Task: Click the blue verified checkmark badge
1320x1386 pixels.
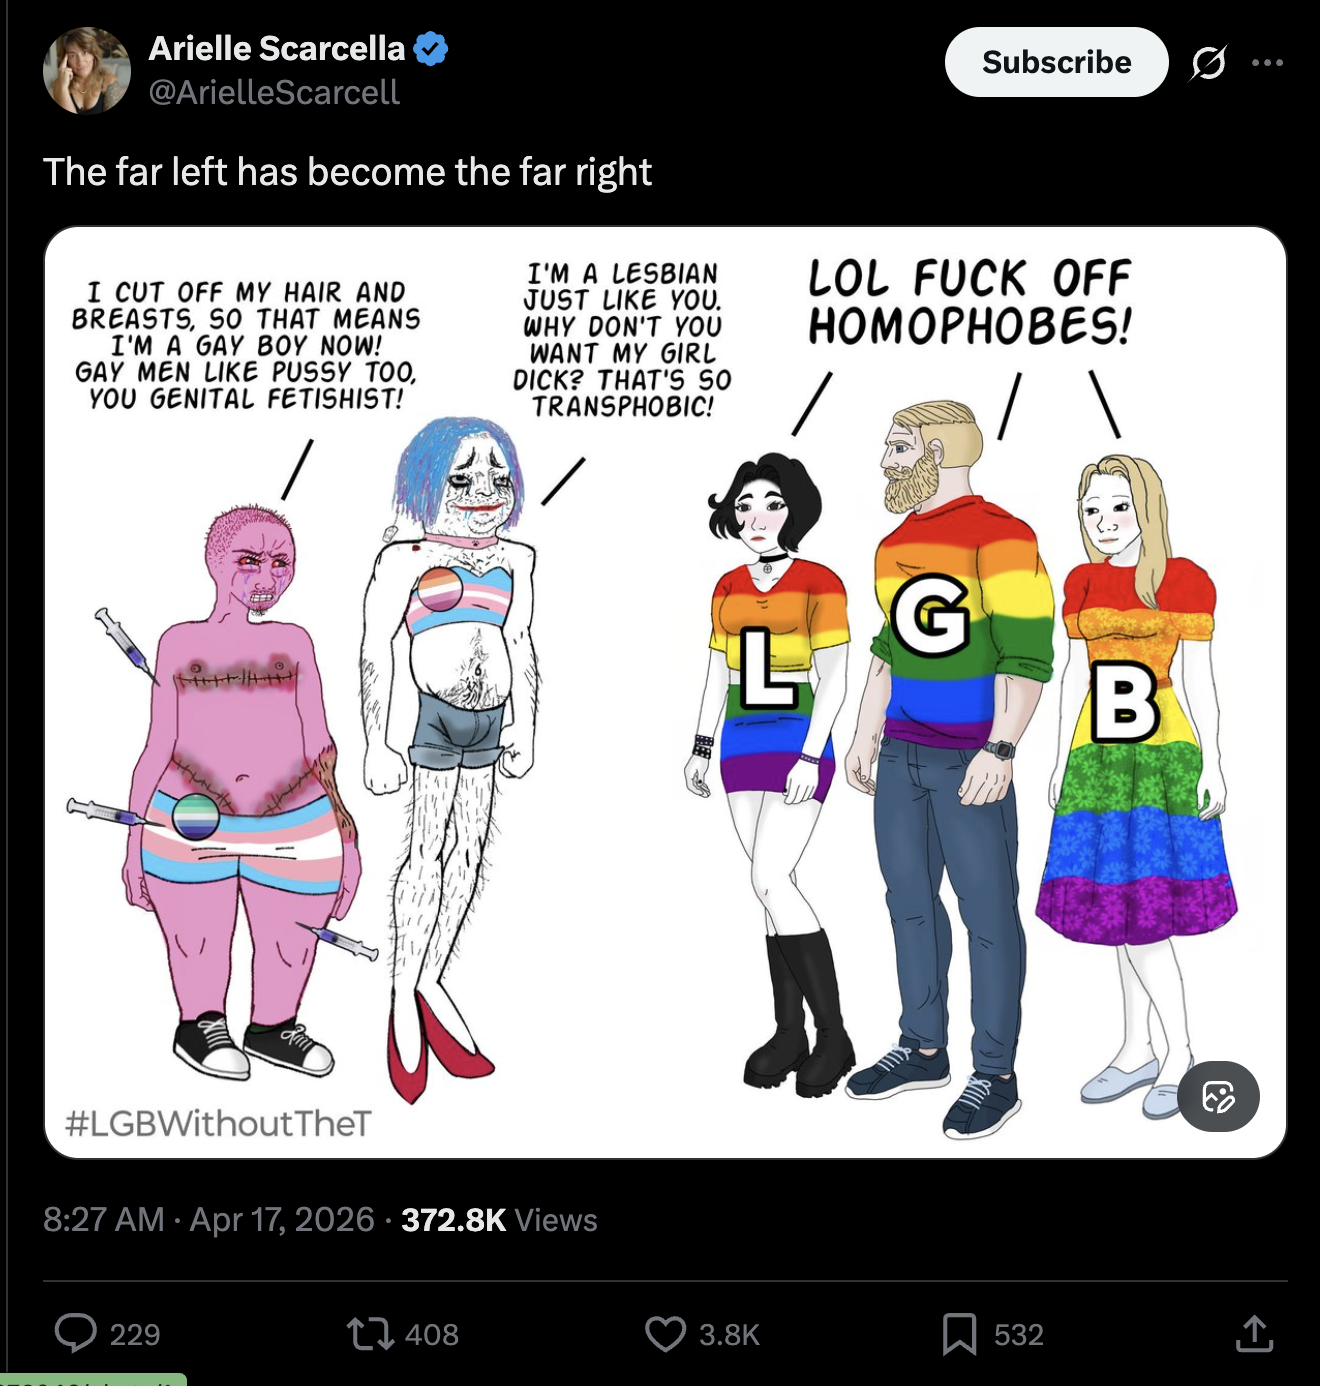Action: point(431,48)
